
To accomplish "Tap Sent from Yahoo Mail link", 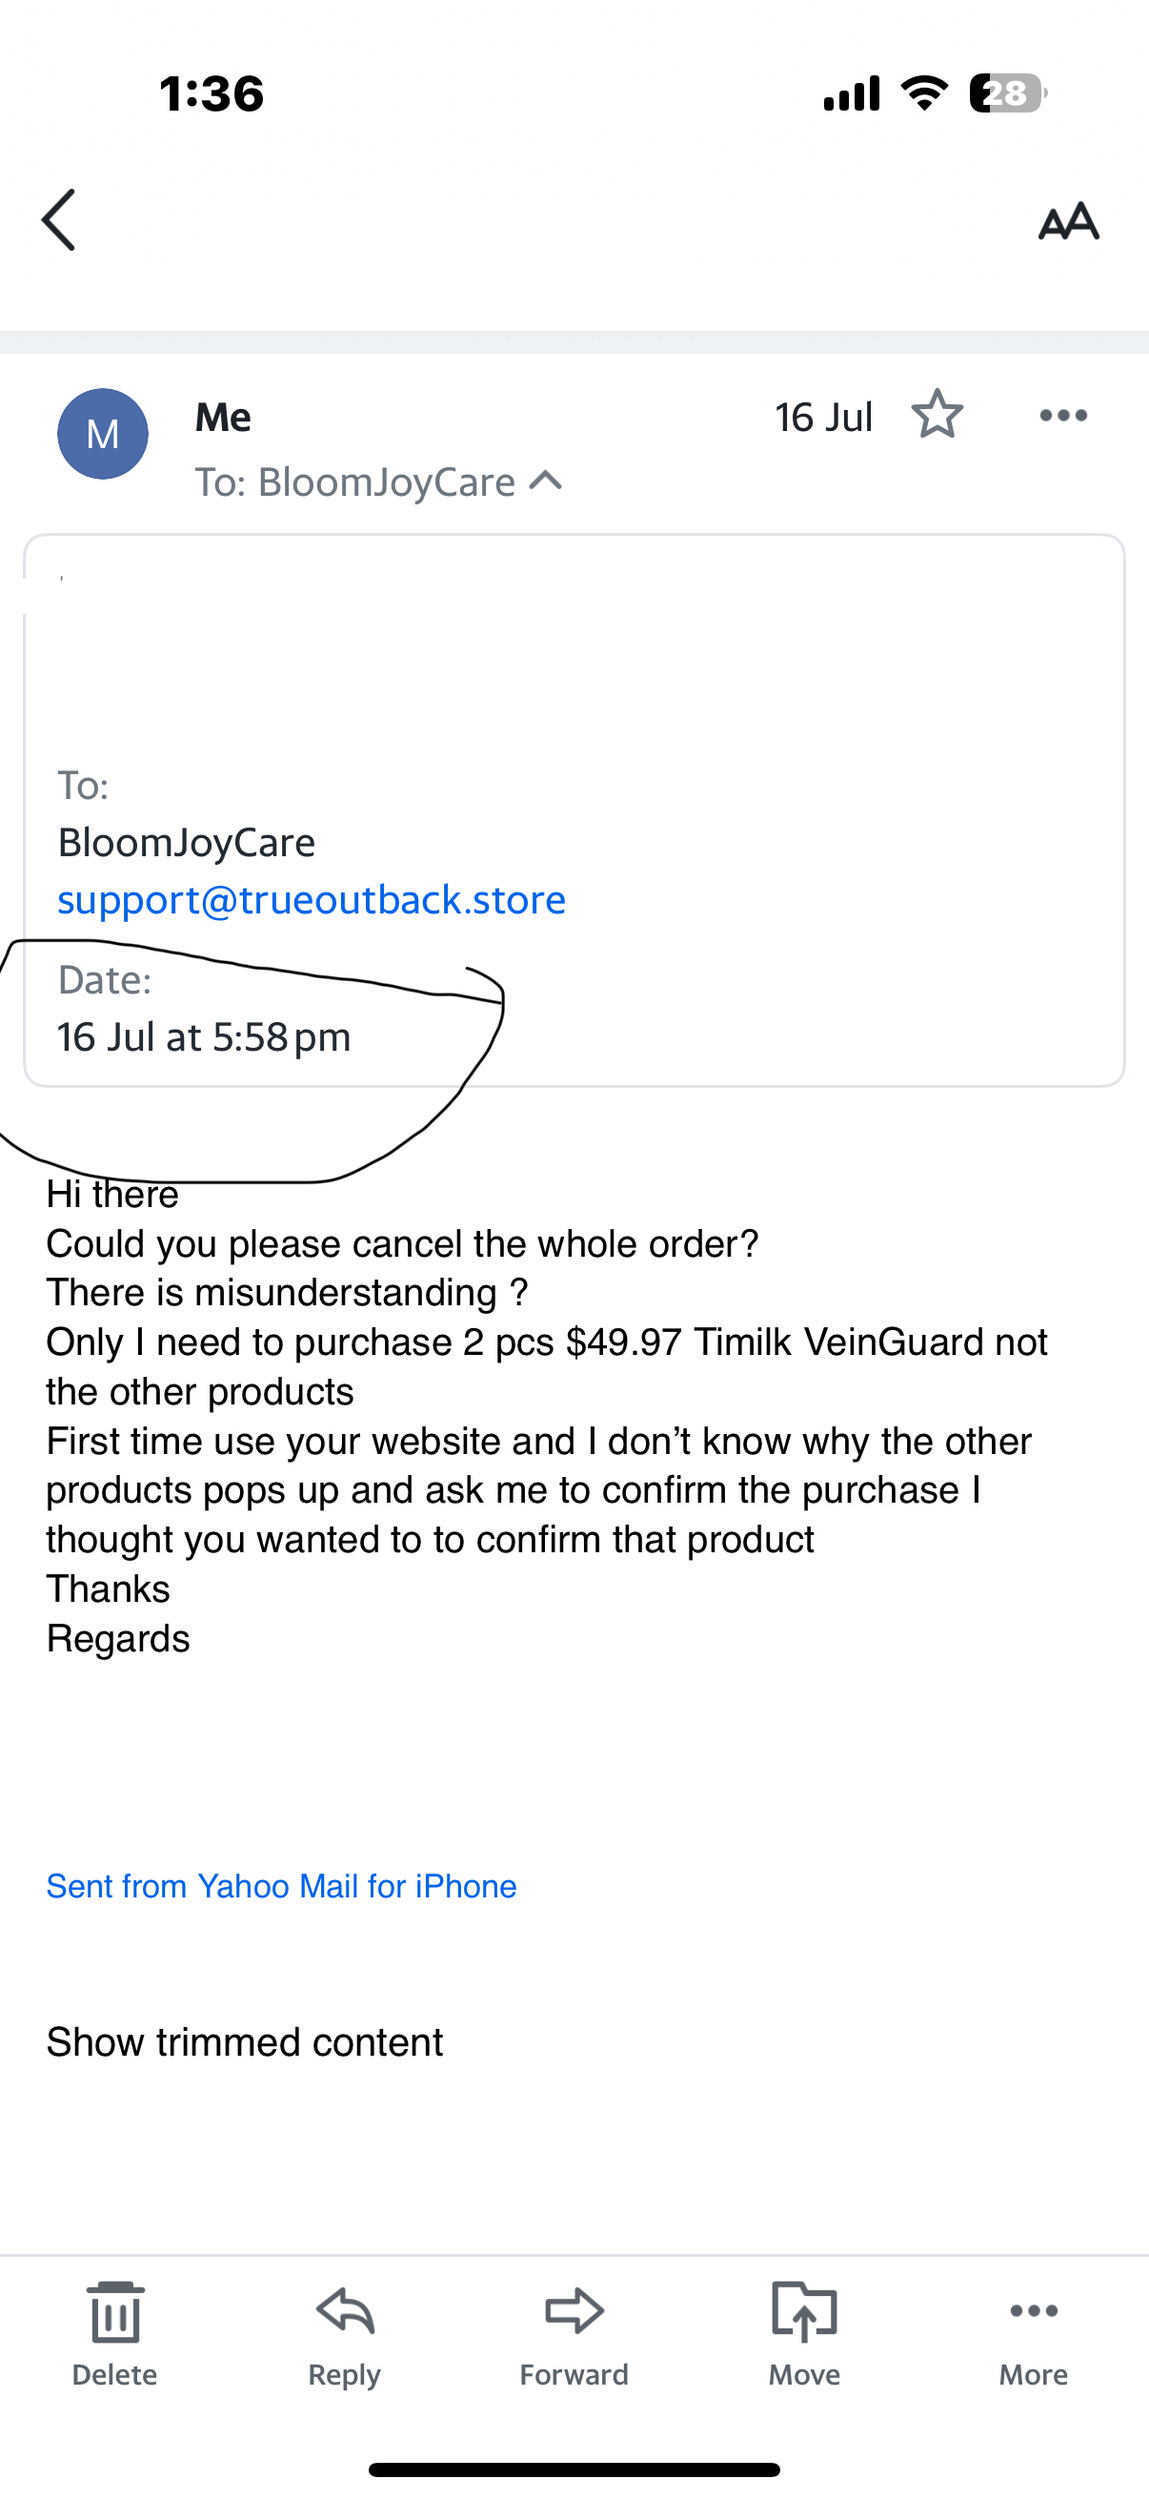I will click(281, 1886).
